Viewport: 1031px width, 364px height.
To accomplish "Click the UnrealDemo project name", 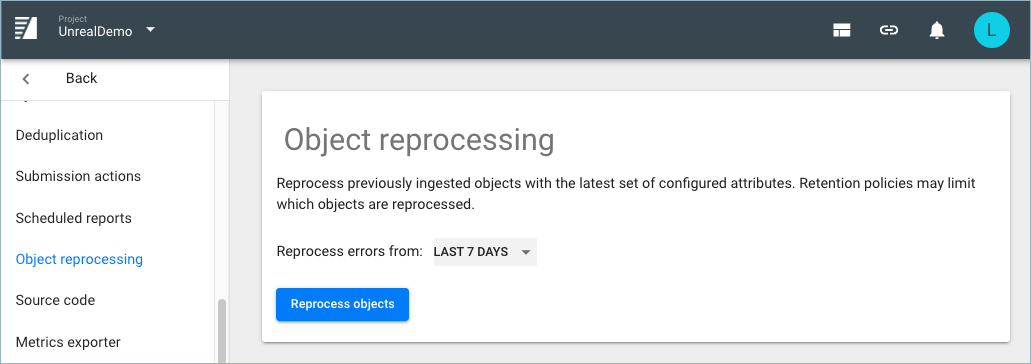I will [x=95, y=32].
